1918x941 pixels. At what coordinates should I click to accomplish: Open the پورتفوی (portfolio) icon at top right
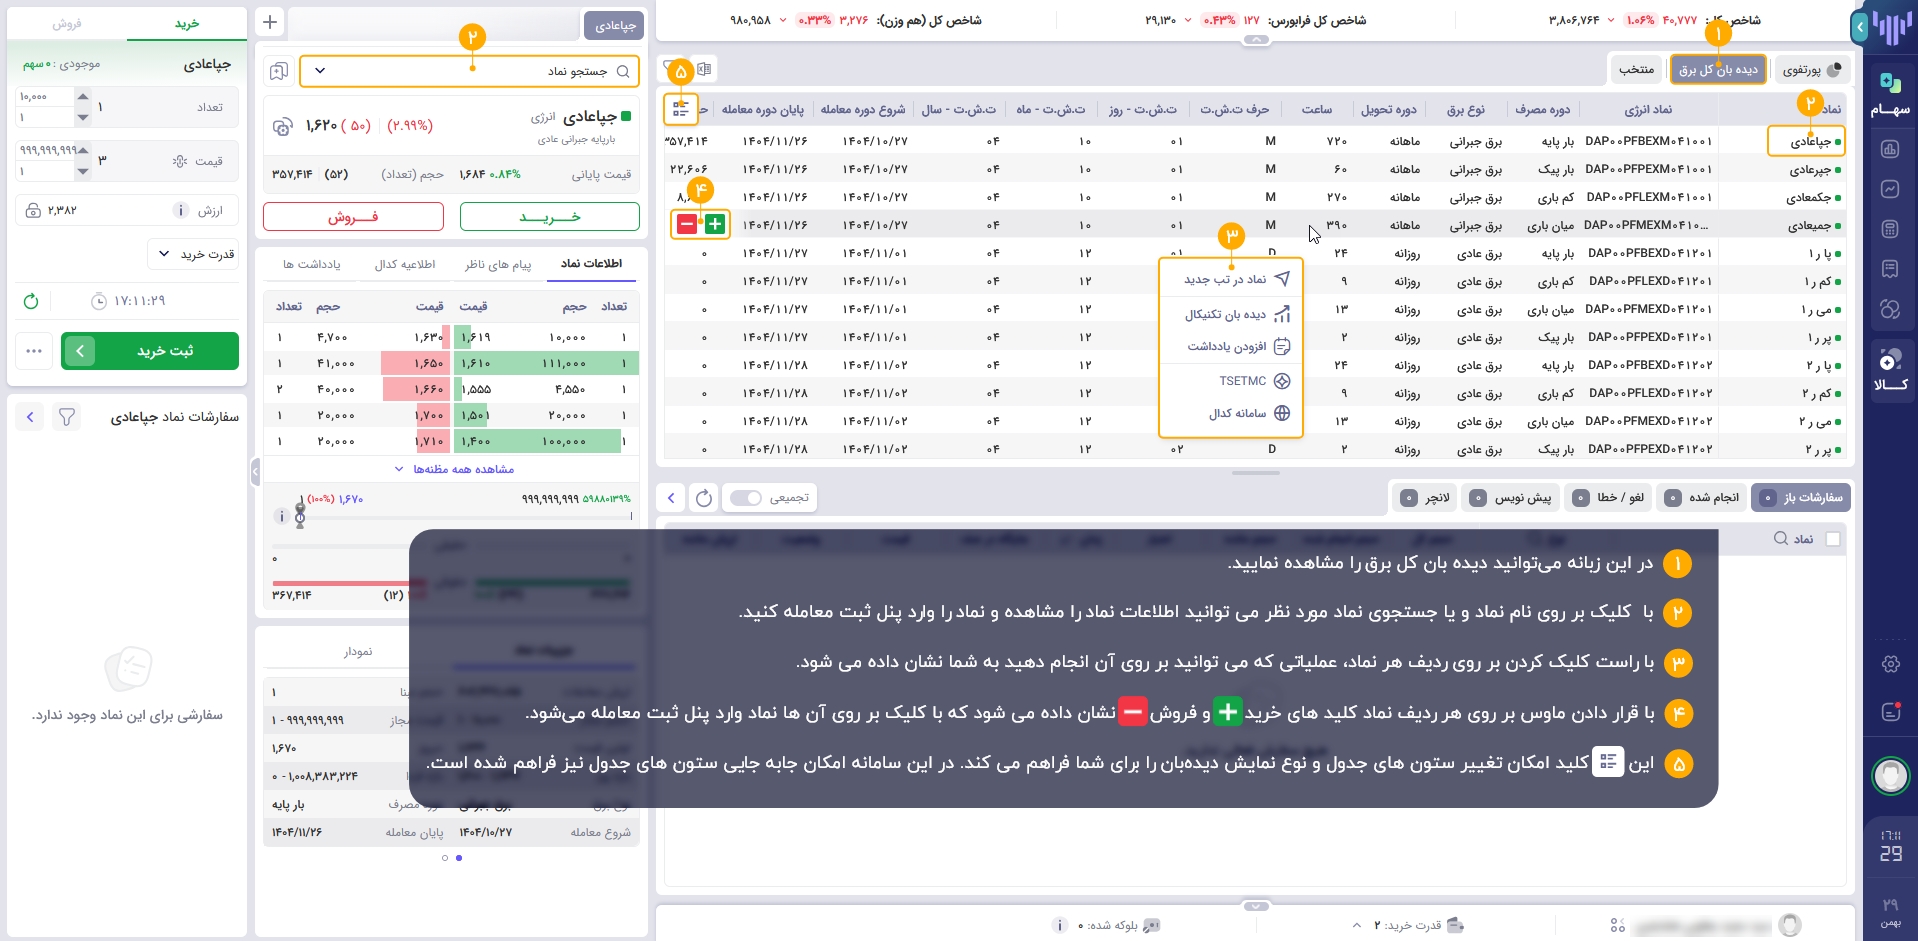pos(1835,70)
